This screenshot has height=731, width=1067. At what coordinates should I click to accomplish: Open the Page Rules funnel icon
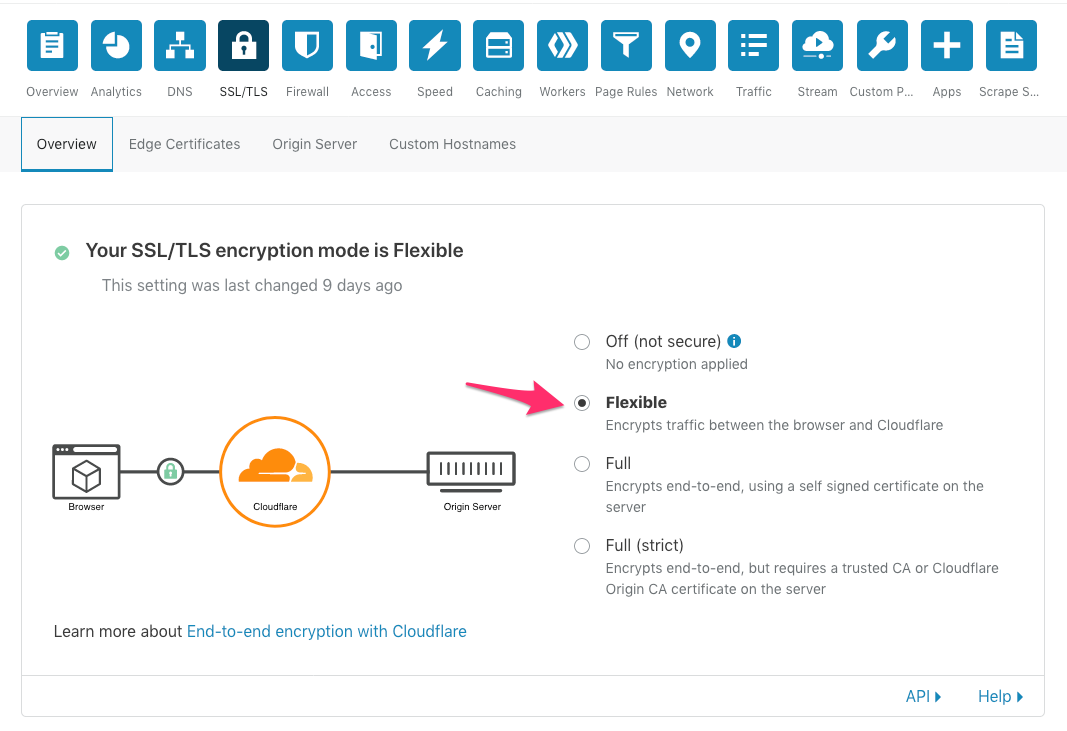point(626,45)
